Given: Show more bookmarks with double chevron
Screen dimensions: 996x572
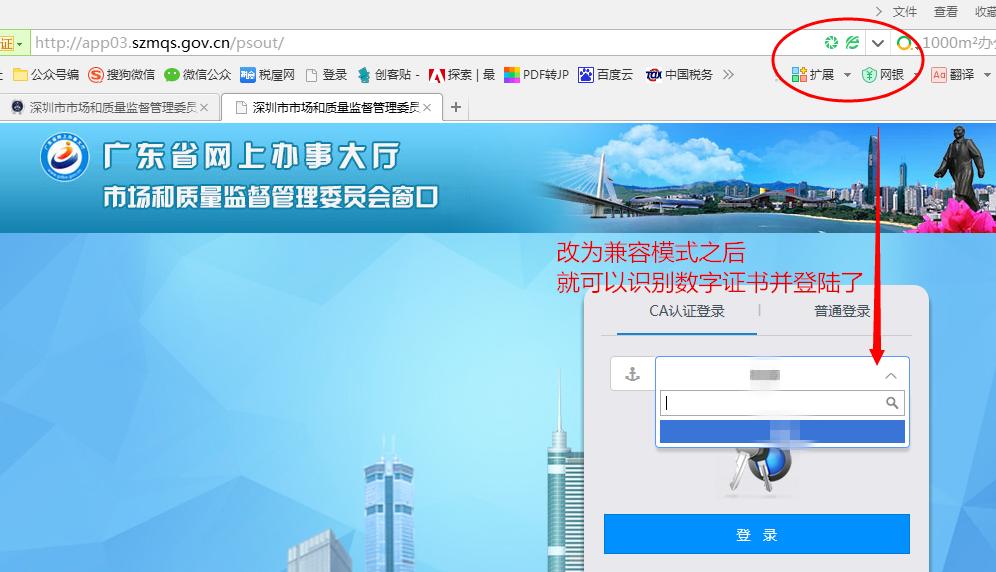Looking at the screenshot, I should coord(729,75).
